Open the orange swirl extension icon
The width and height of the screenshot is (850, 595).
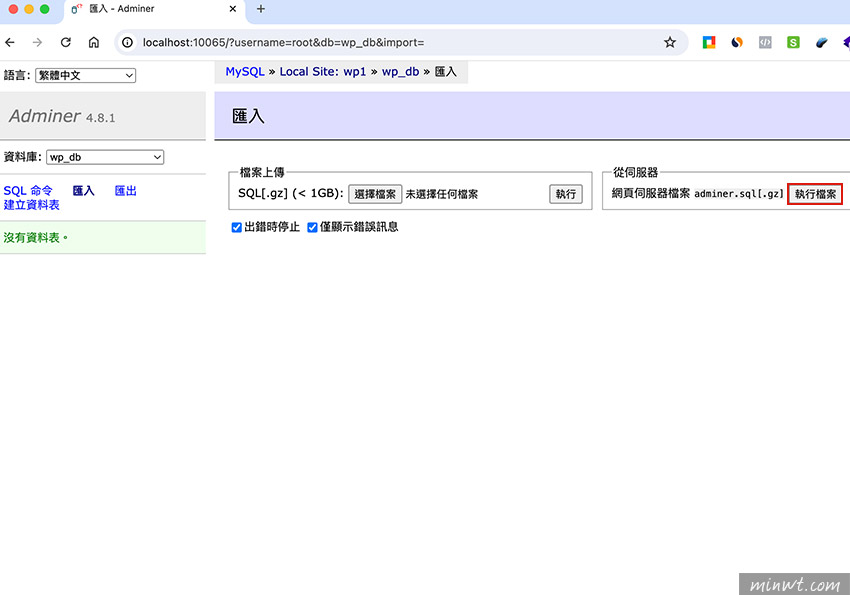737,42
